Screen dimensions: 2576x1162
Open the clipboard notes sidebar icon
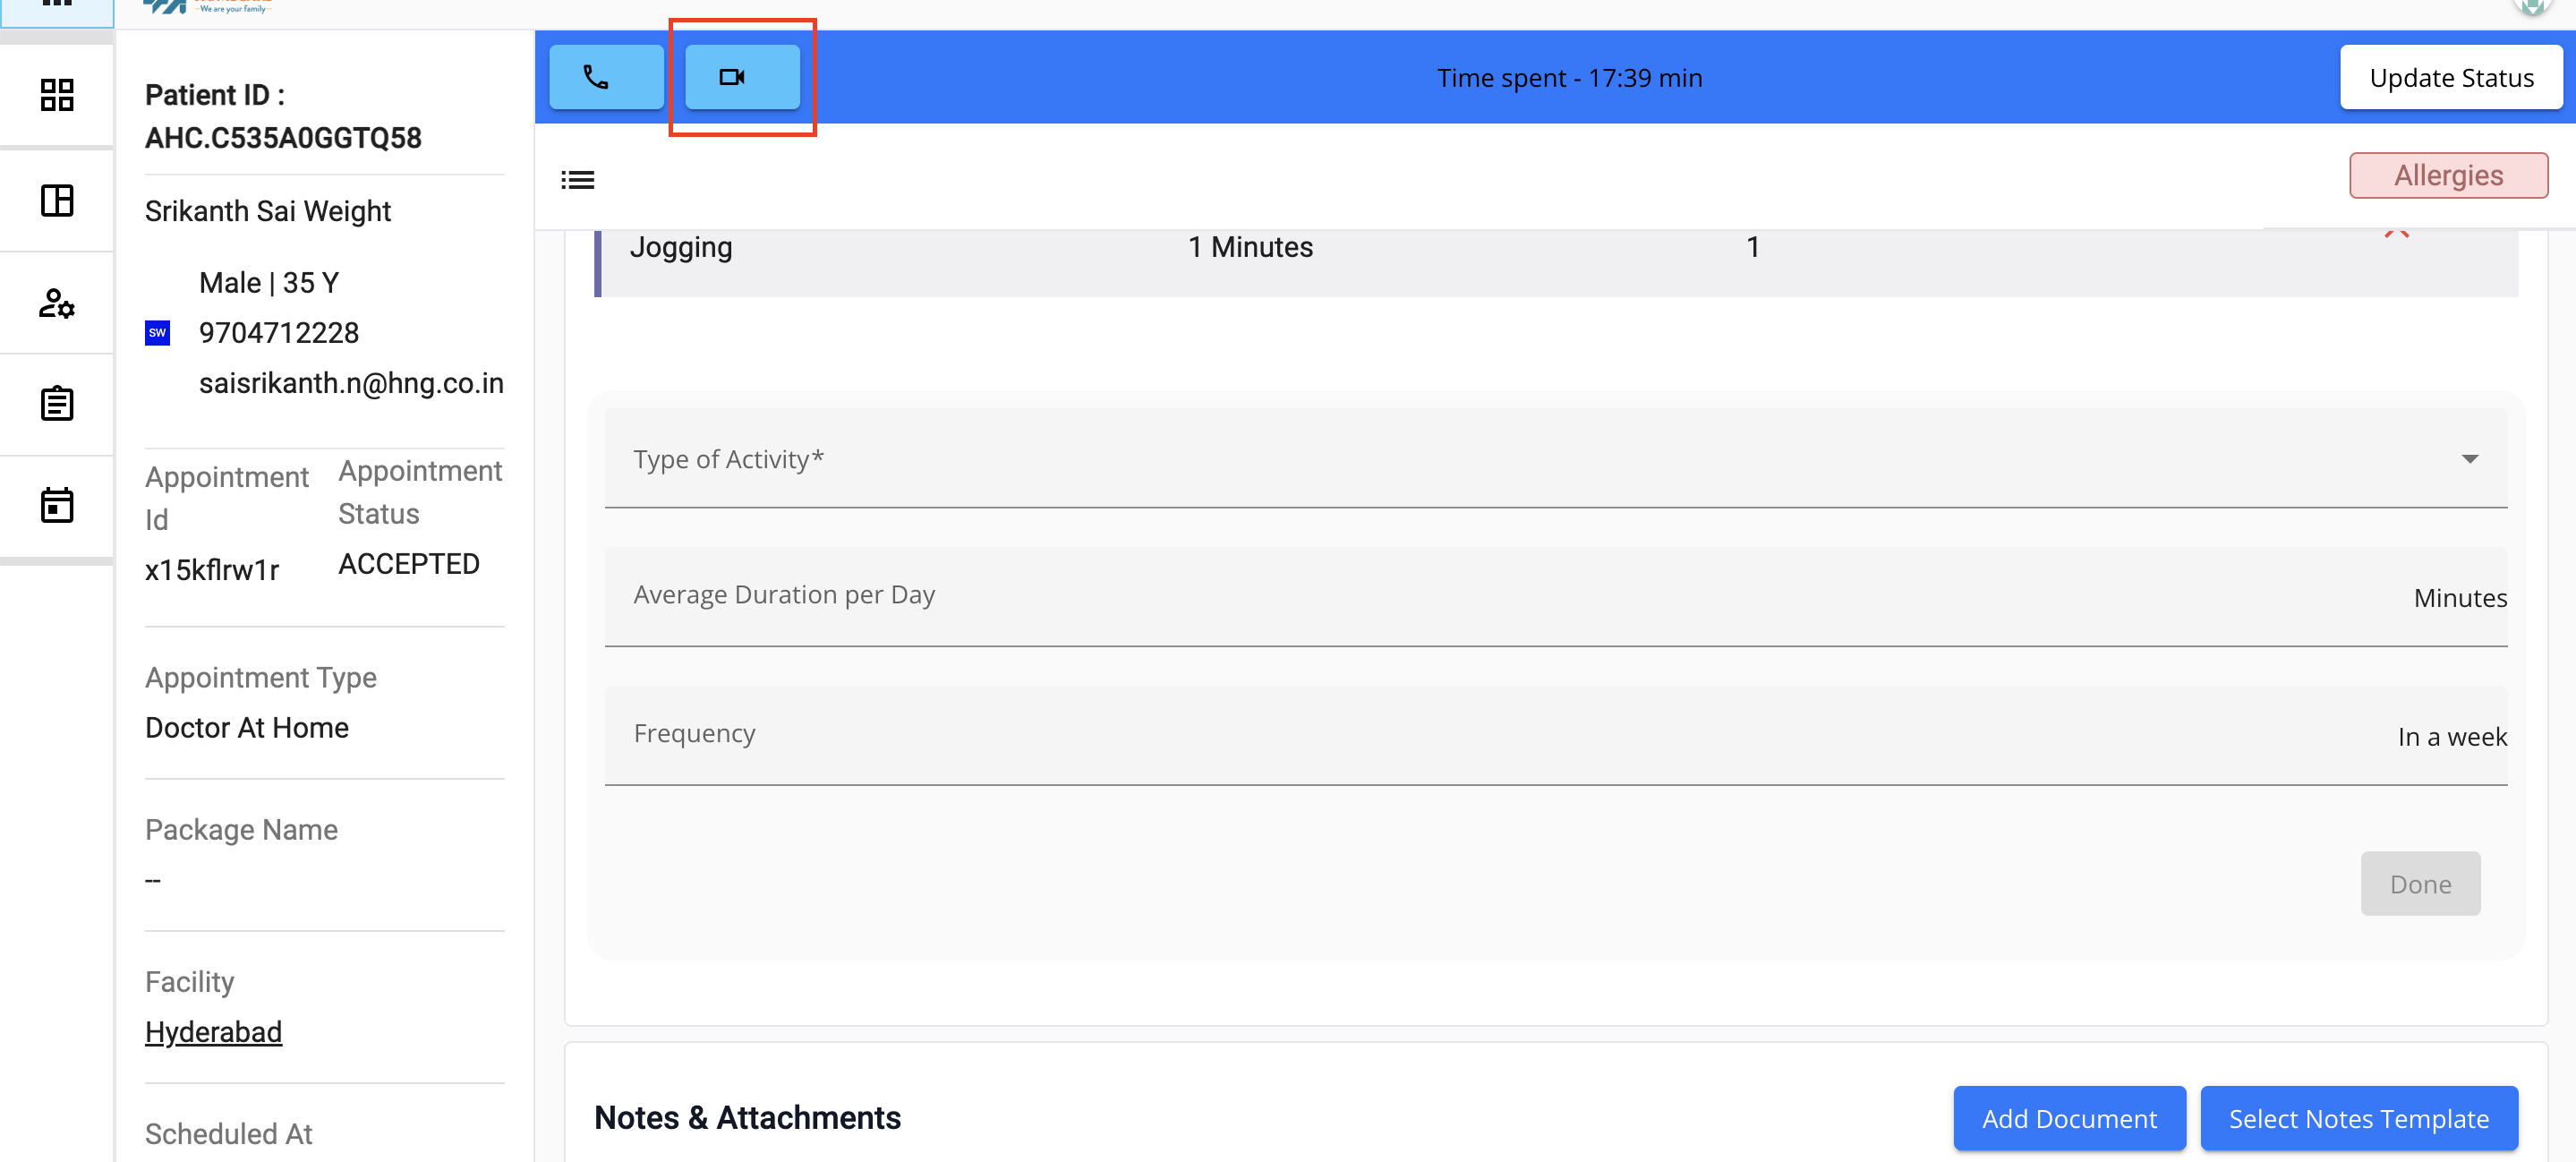click(x=57, y=404)
